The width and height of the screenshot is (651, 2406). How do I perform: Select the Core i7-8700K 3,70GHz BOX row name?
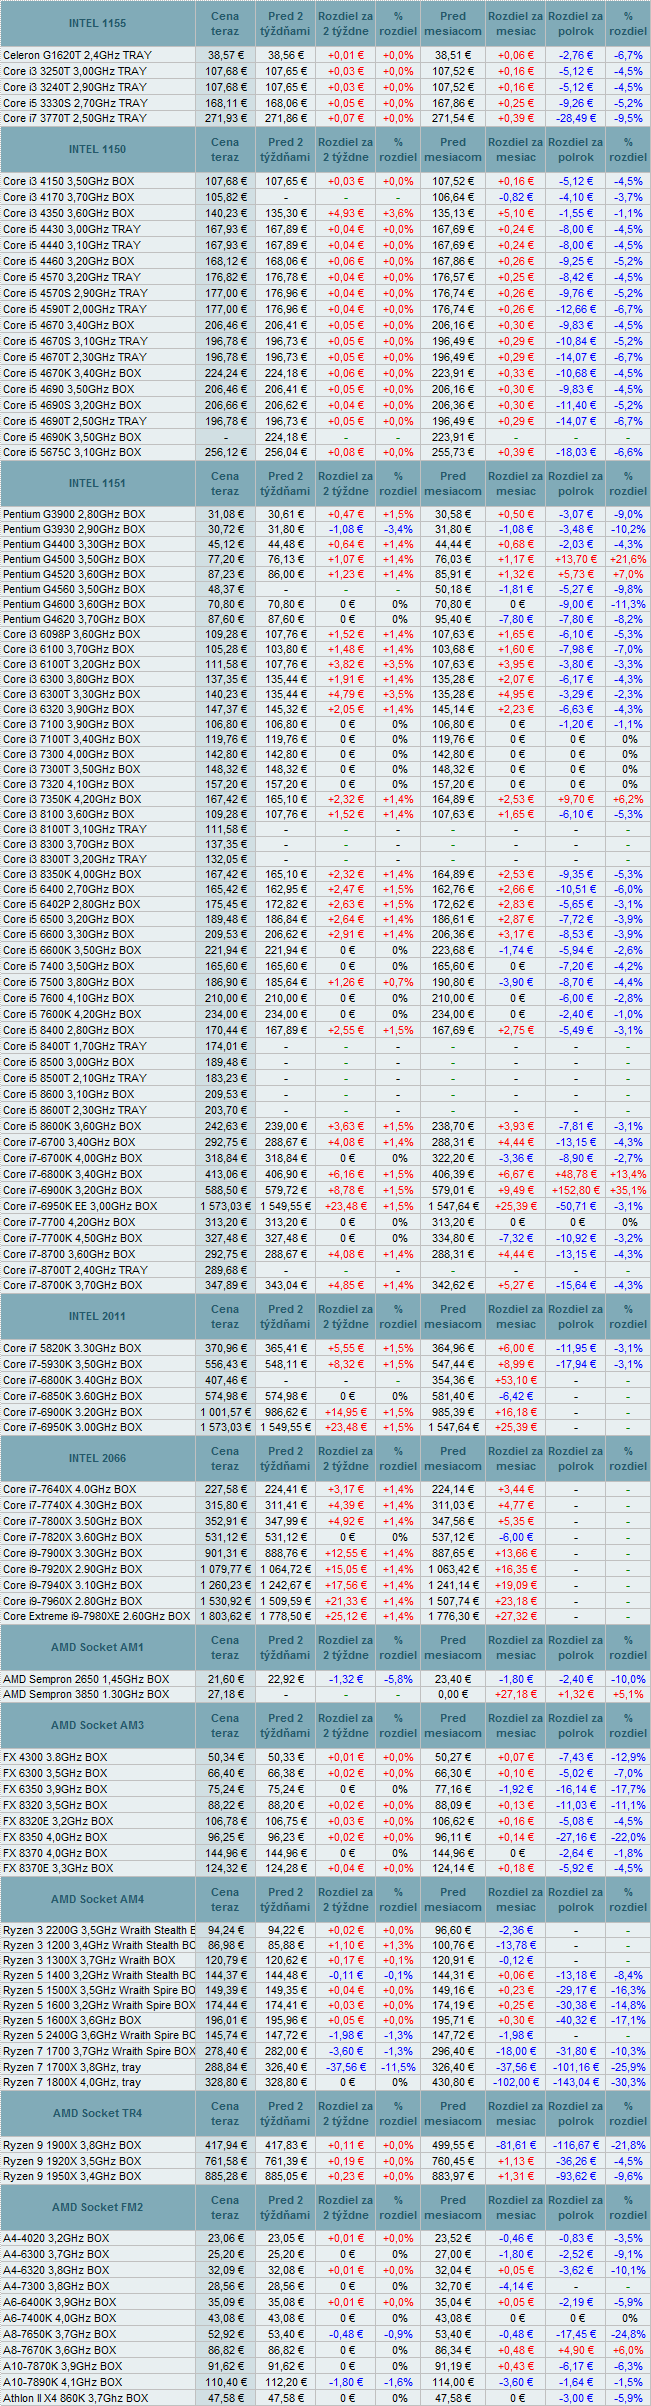pos(72,1285)
